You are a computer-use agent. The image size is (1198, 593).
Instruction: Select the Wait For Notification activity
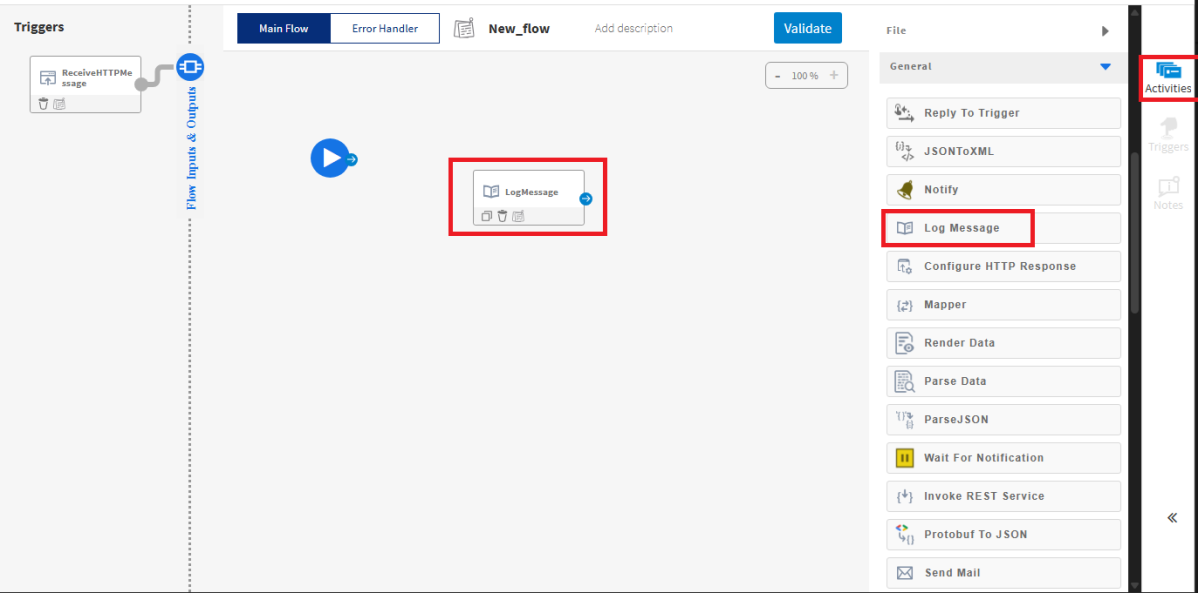[1004, 458]
